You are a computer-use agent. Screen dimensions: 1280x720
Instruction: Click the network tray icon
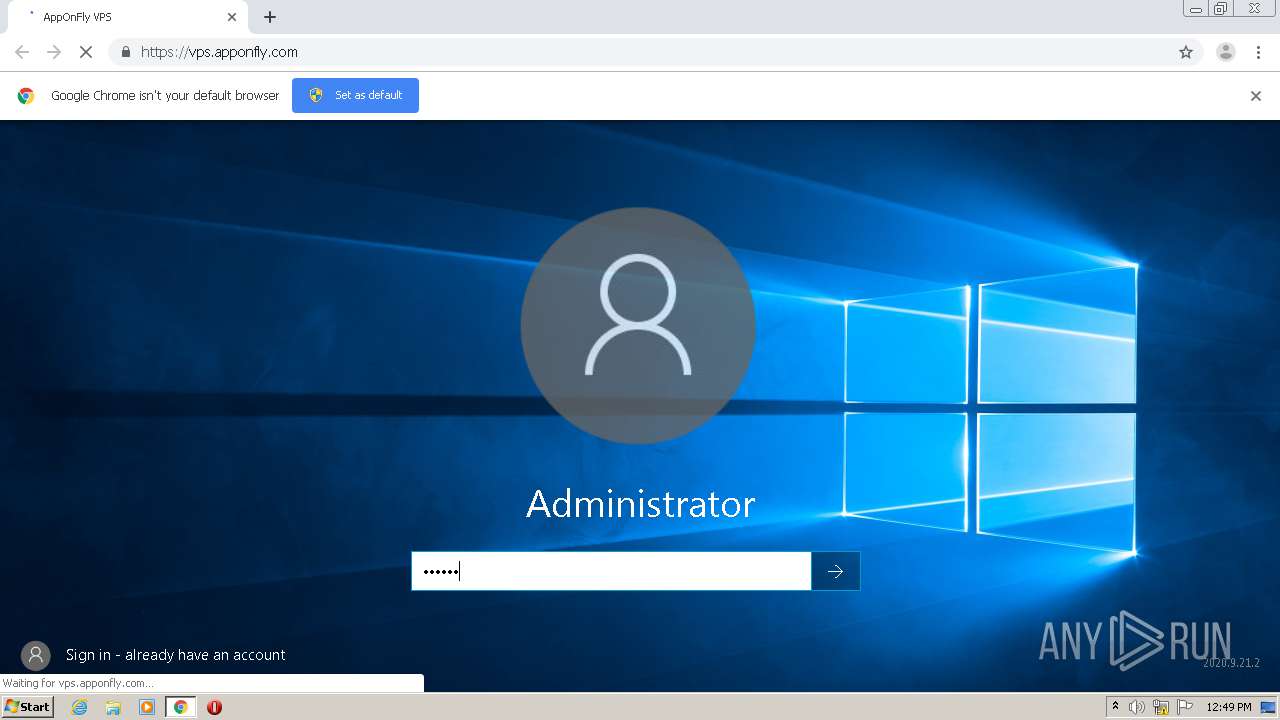click(x=1161, y=707)
